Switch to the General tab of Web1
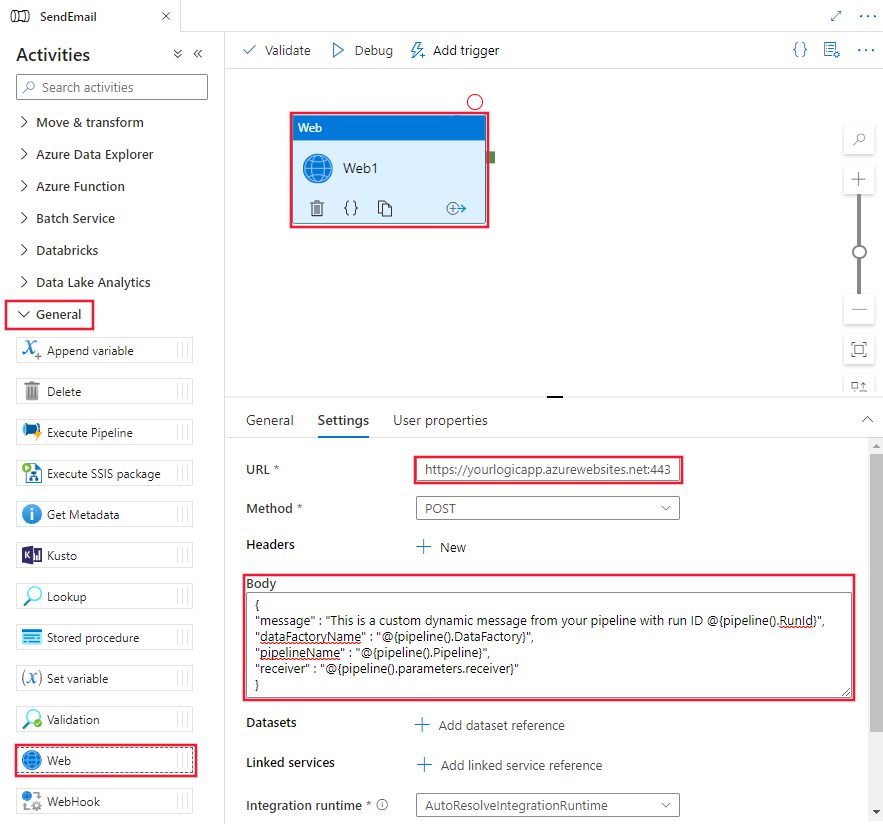The image size is (883, 824). pos(269,420)
